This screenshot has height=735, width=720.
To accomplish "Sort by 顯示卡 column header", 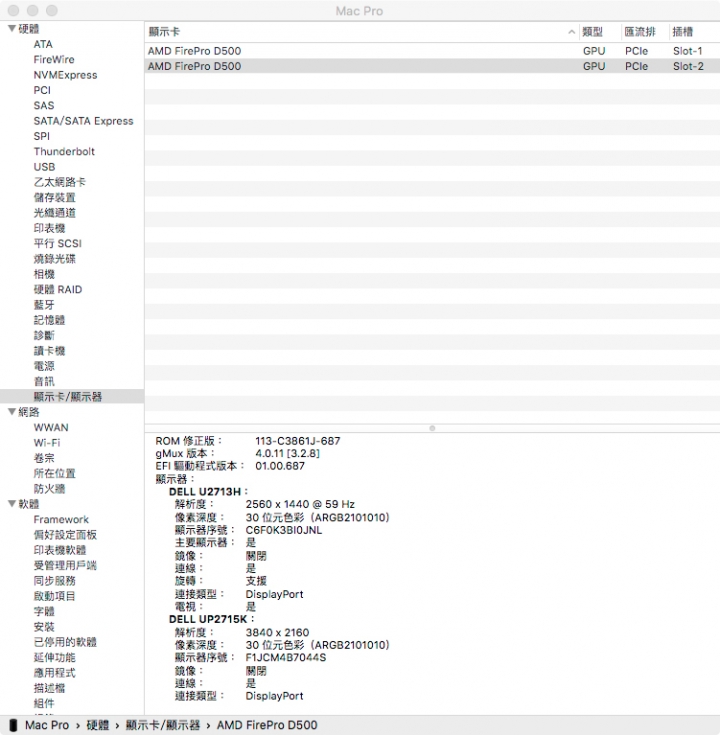I will tap(361, 32).
